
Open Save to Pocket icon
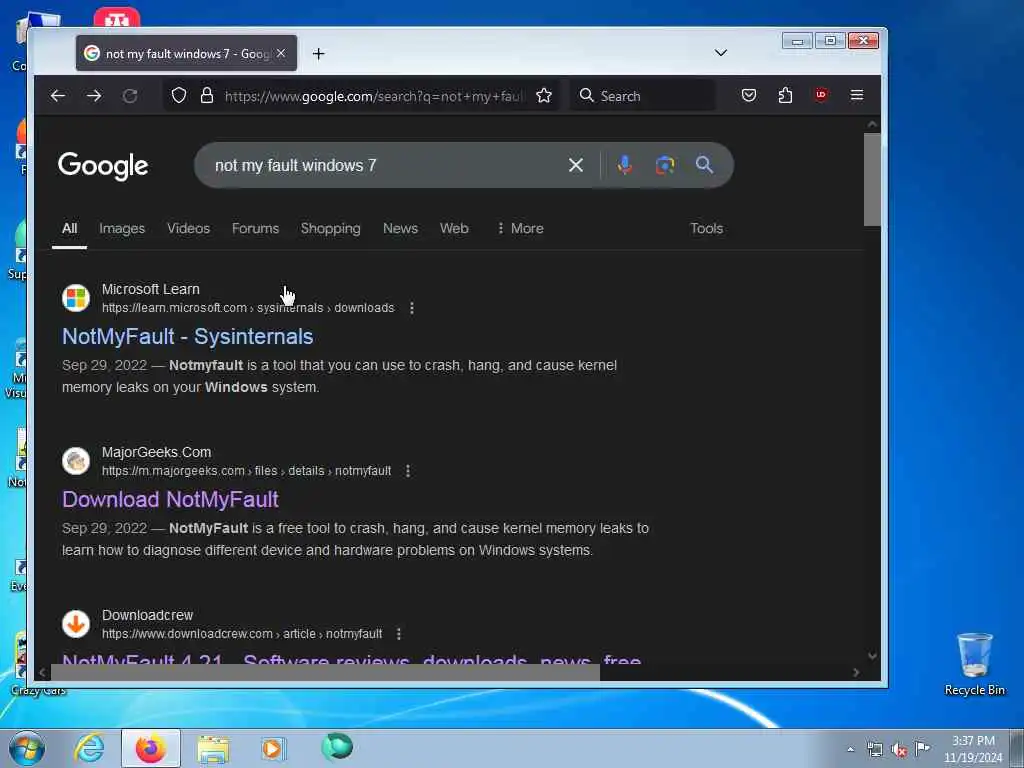coord(749,95)
